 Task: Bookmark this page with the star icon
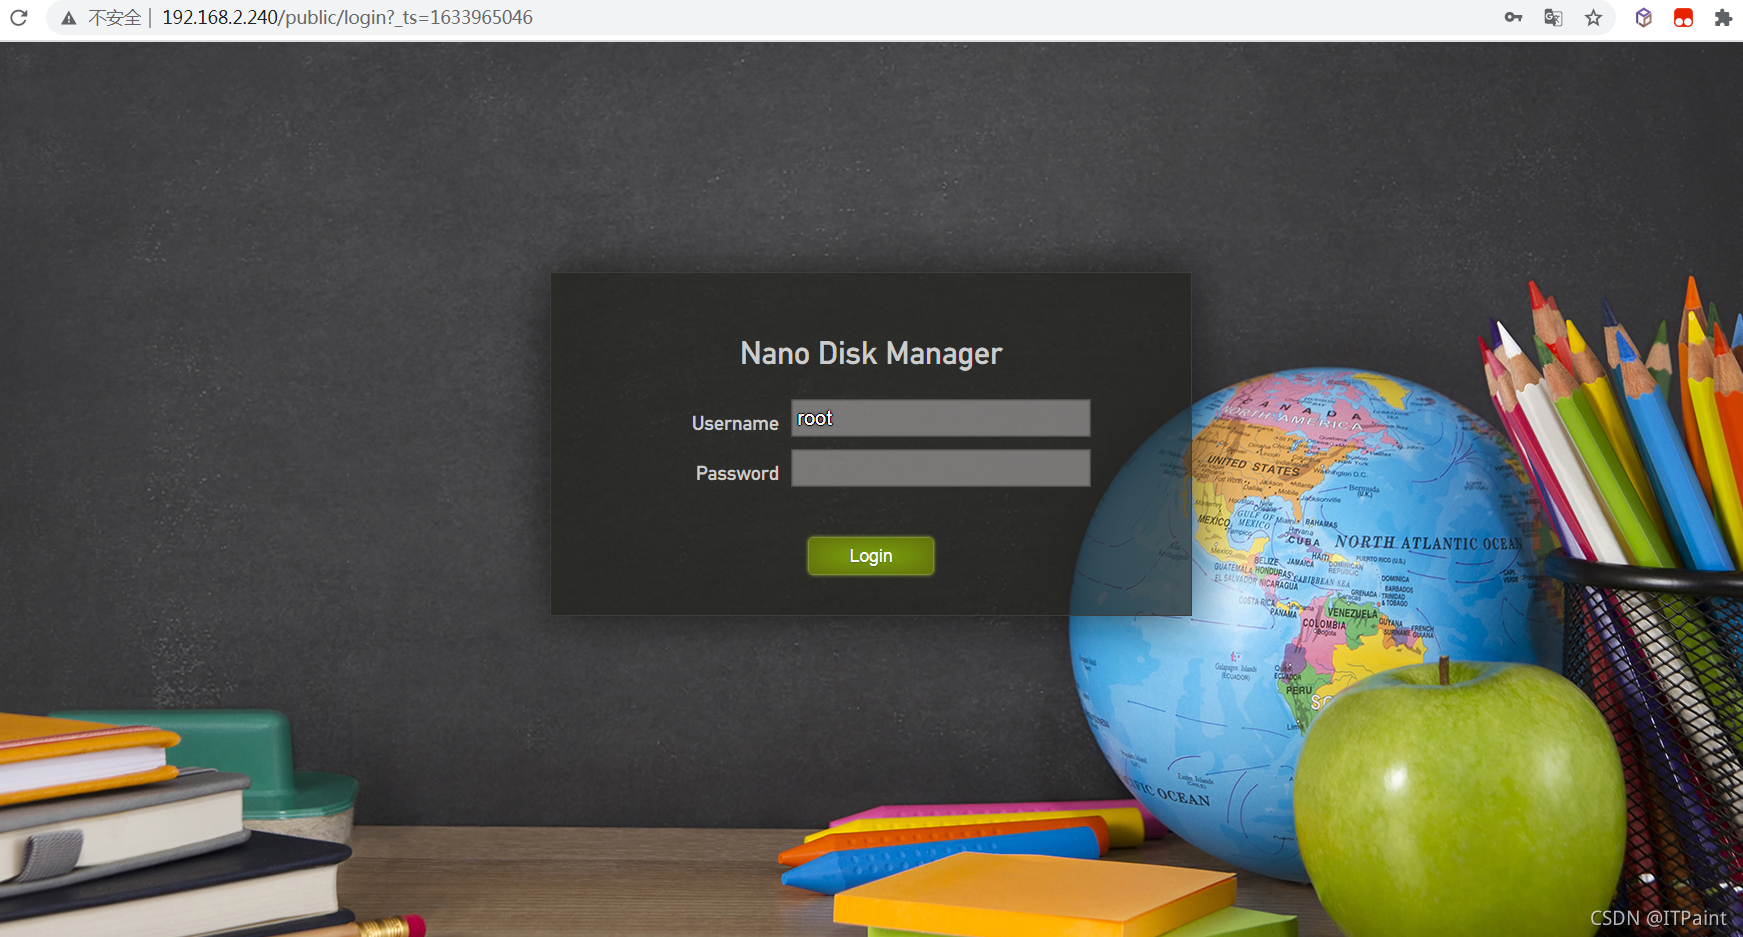click(1593, 17)
